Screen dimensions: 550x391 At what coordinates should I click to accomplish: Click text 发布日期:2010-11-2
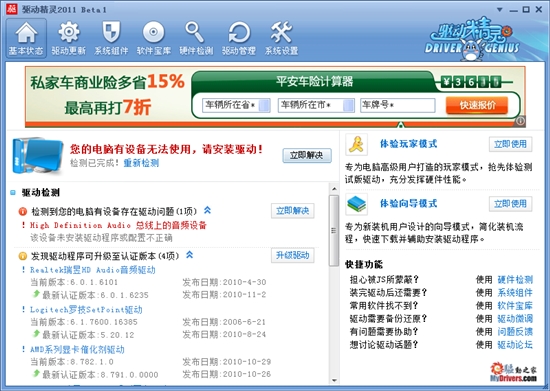tap(224, 295)
